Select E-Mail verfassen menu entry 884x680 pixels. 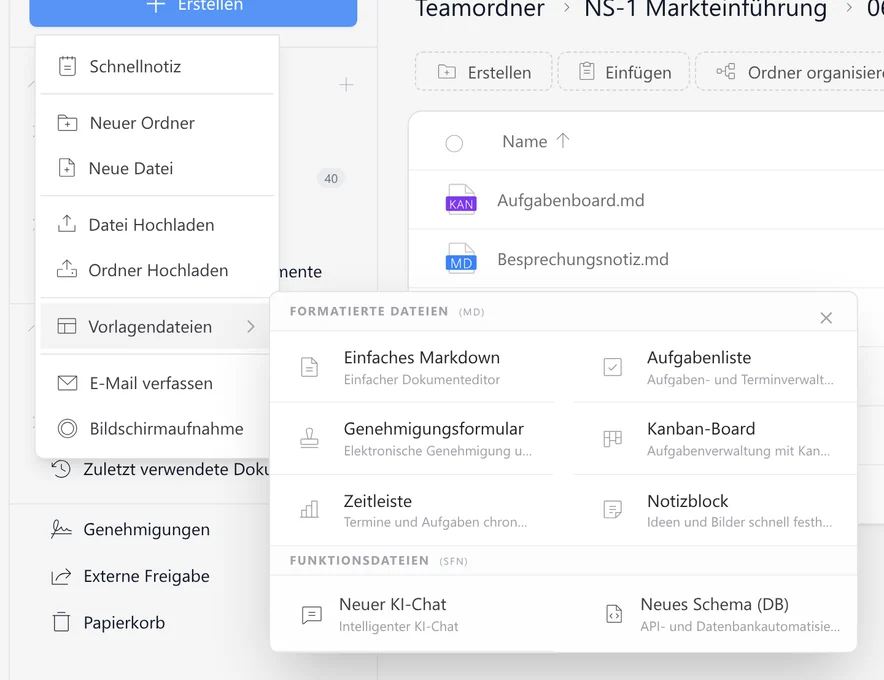(157, 383)
